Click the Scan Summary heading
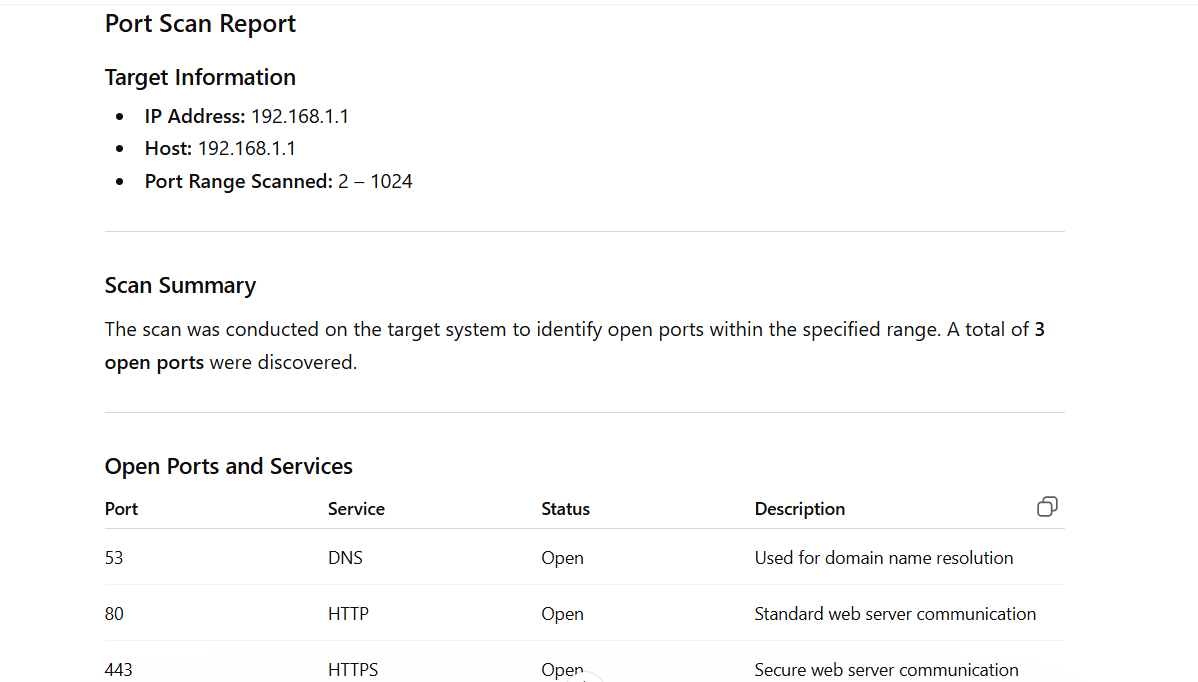Image resolution: width=1198 pixels, height=682 pixels. [x=180, y=286]
